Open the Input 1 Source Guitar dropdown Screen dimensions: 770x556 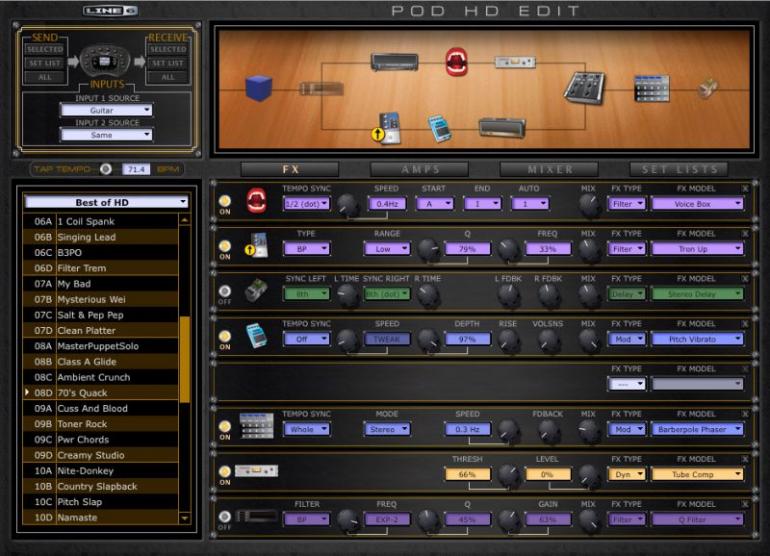(x=107, y=111)
